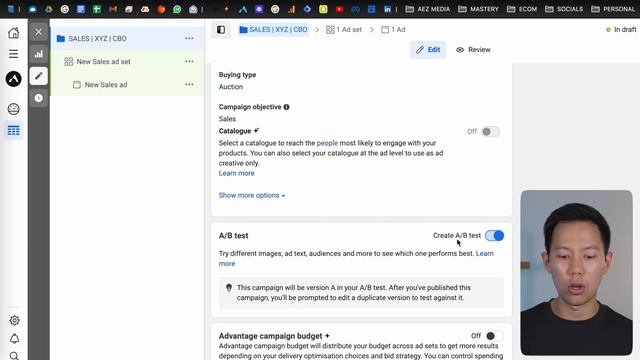
Task: Close the editing panel with X
Action: [39, 32]
